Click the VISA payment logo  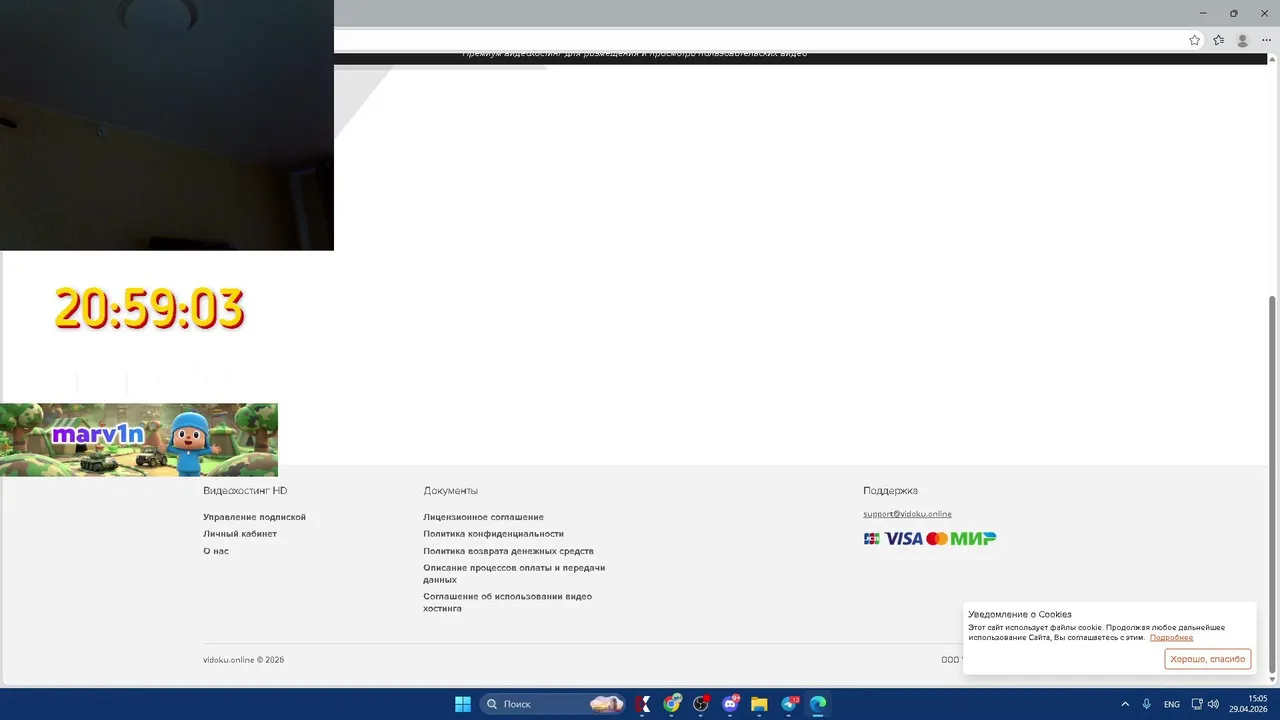tap(903, 538)
